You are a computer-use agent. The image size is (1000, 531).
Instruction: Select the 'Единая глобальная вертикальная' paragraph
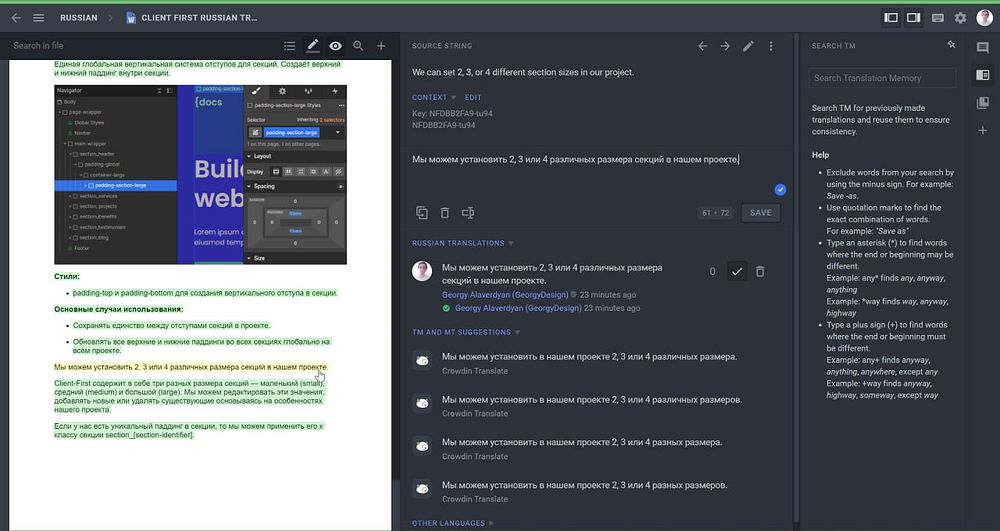(198, 68)
